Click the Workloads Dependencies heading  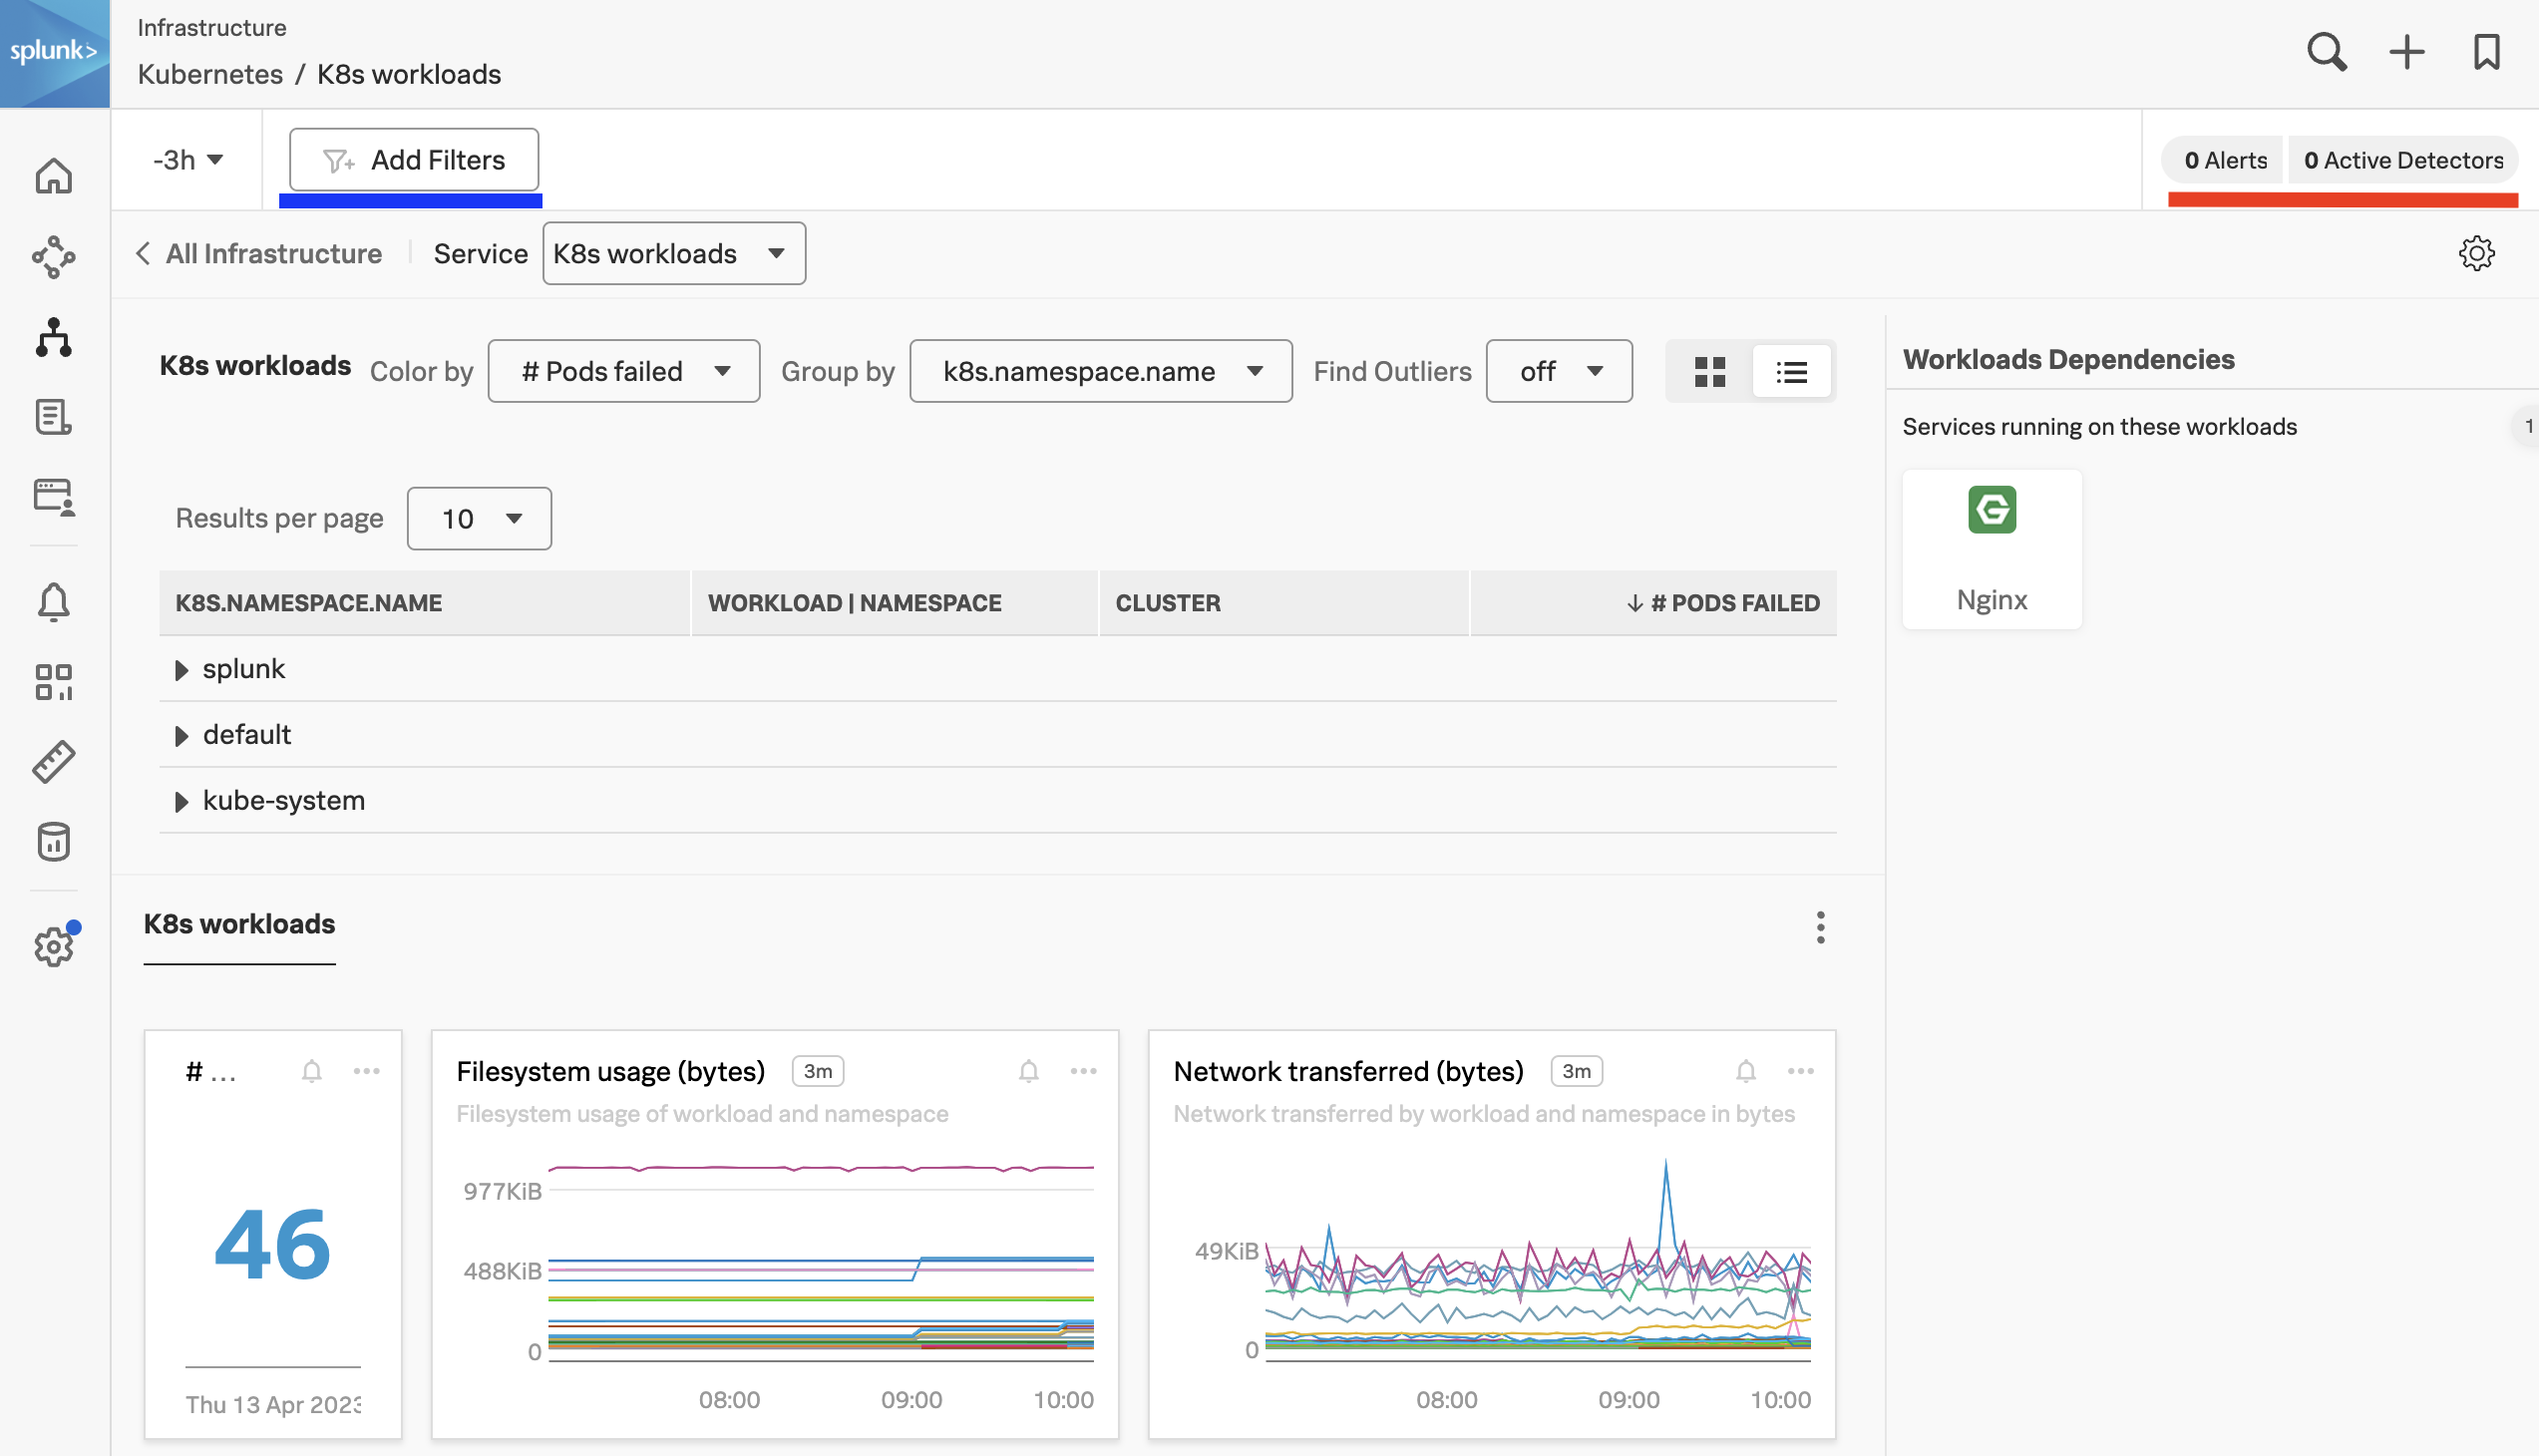(x=2068, y=360)
